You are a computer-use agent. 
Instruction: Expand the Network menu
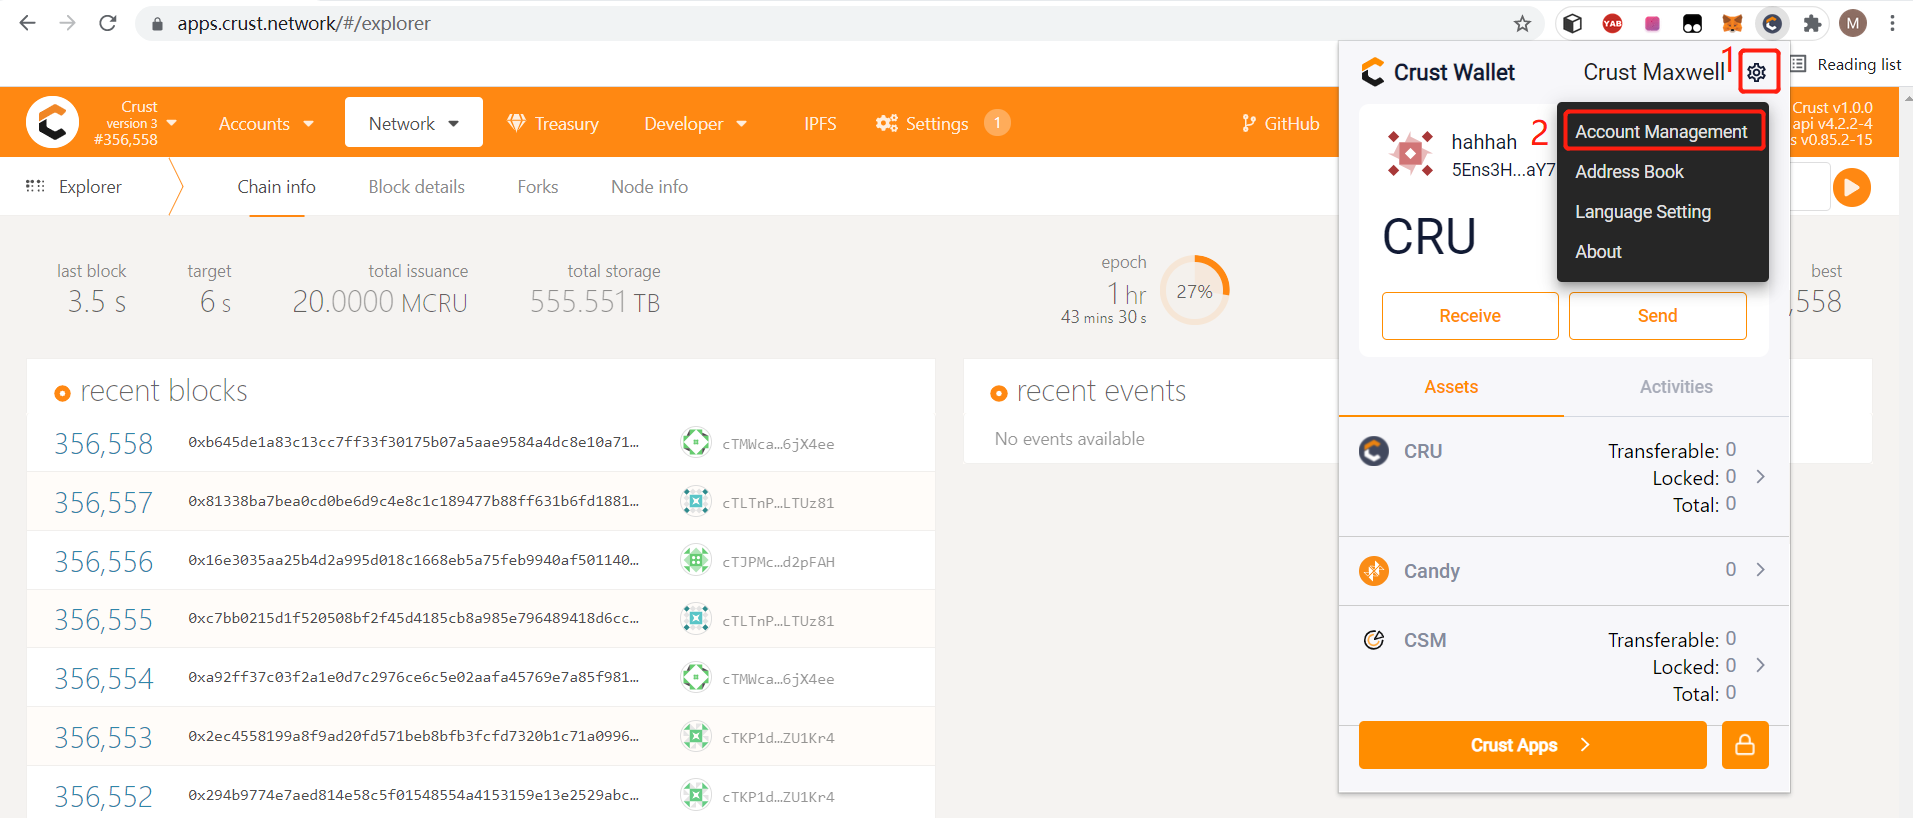click(414, 123)
